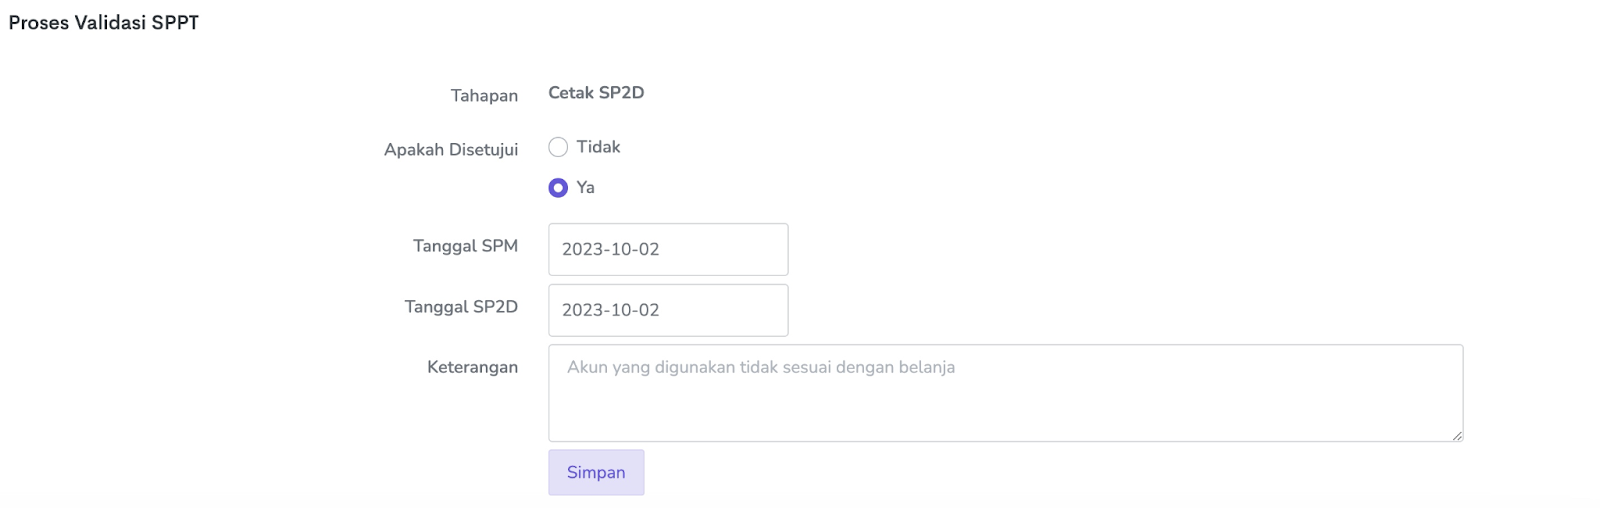Click the empty lower area of Keterangan textarea
Image resolution: width=1600 pixels, height=508 pixels.
tap(1000, 415)
